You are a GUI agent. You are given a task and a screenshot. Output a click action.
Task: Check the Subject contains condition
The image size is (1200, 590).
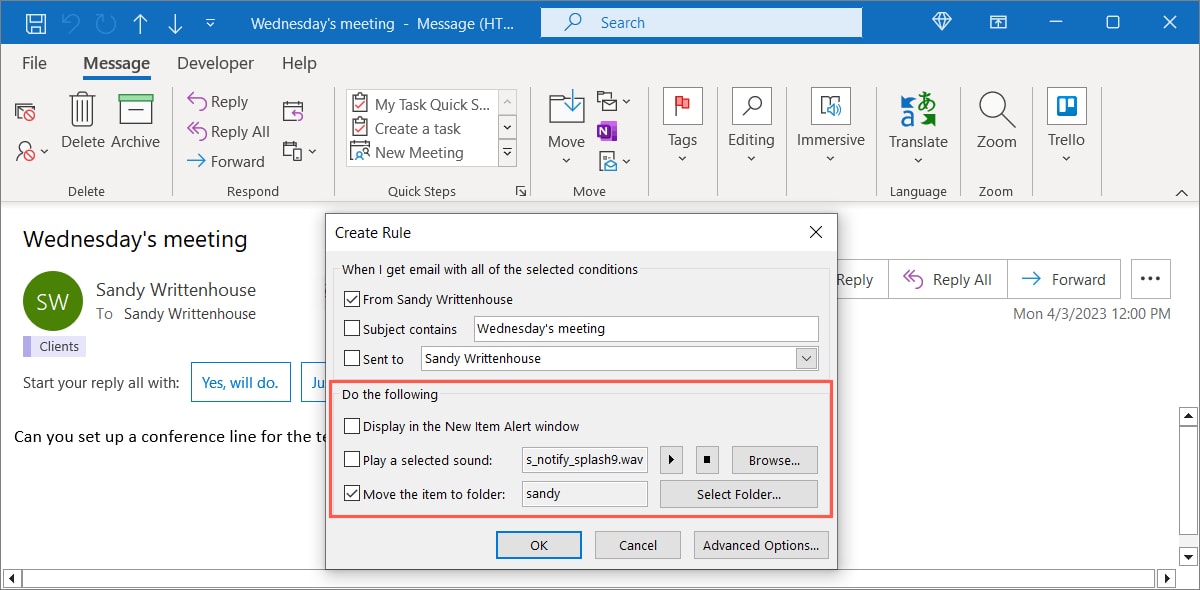pyautogui.click(x=353, y=328)
